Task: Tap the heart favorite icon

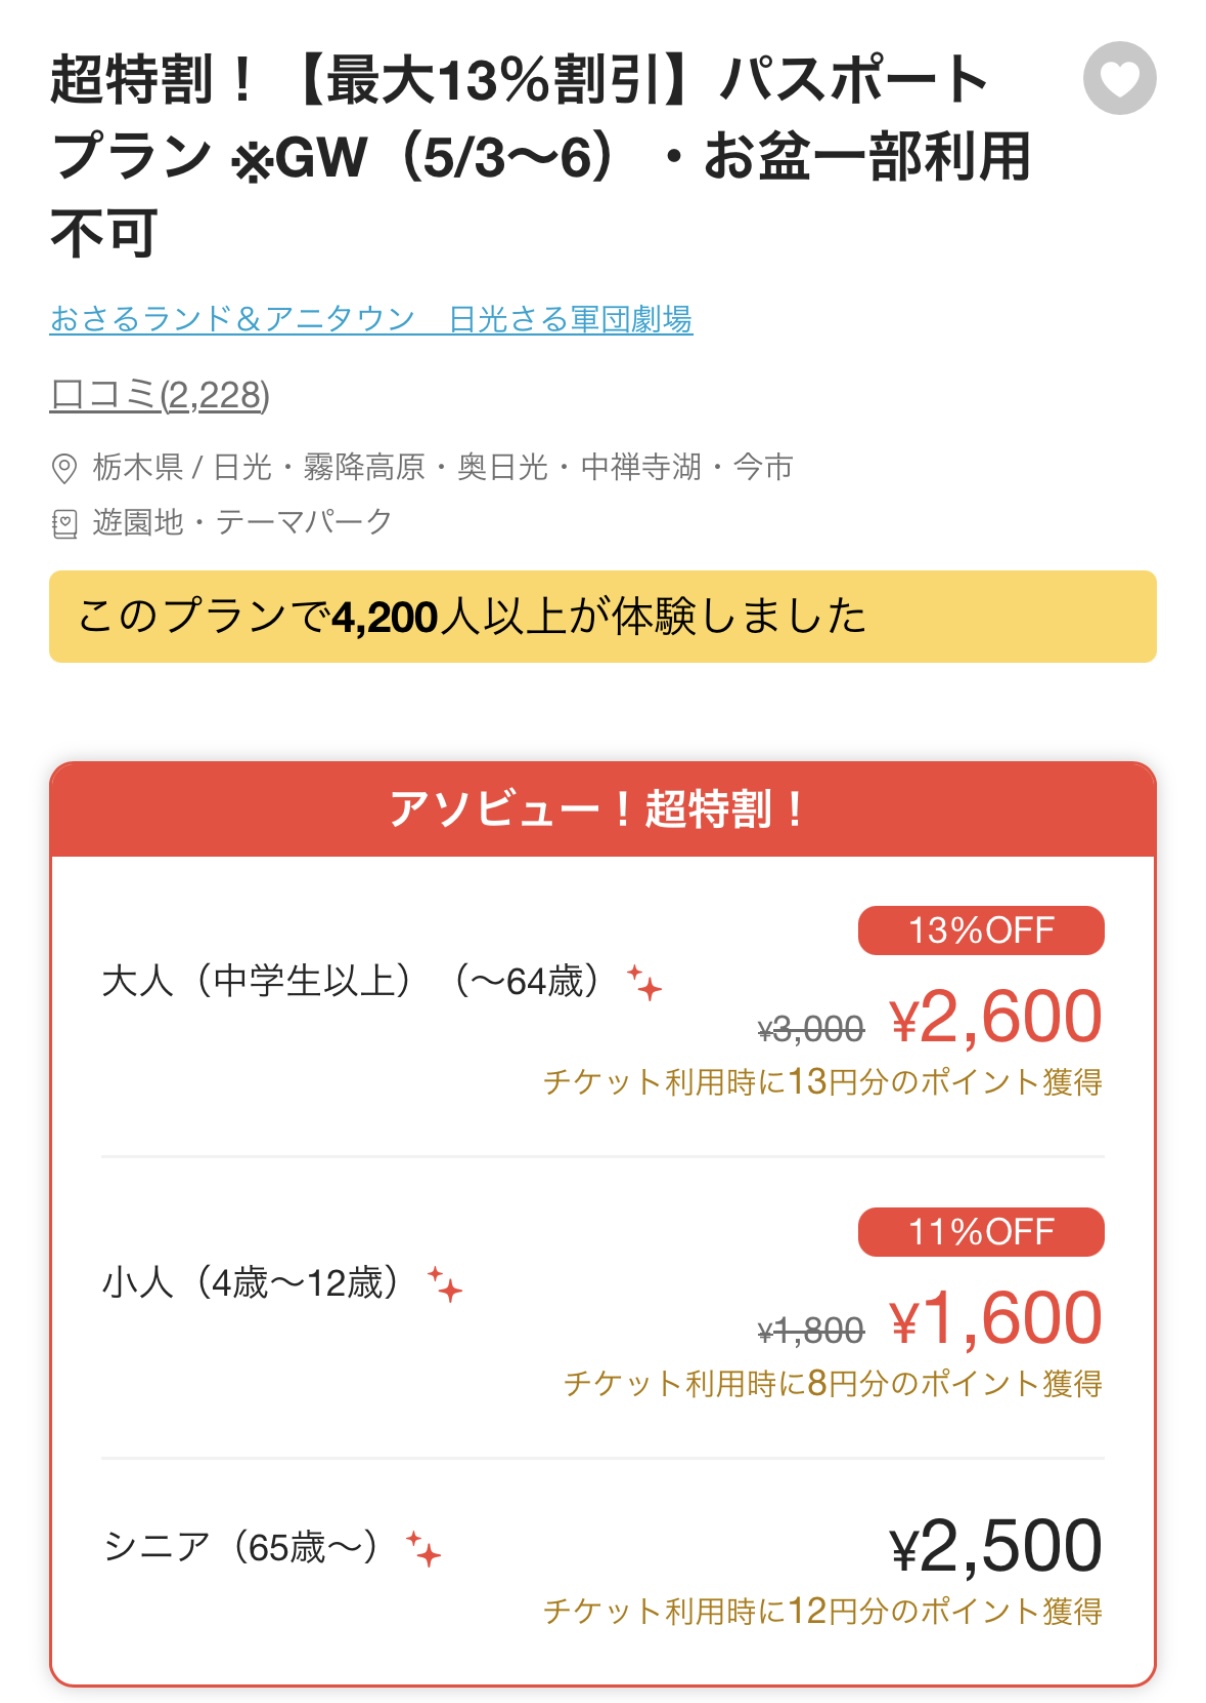Action: click(1119, 78)
